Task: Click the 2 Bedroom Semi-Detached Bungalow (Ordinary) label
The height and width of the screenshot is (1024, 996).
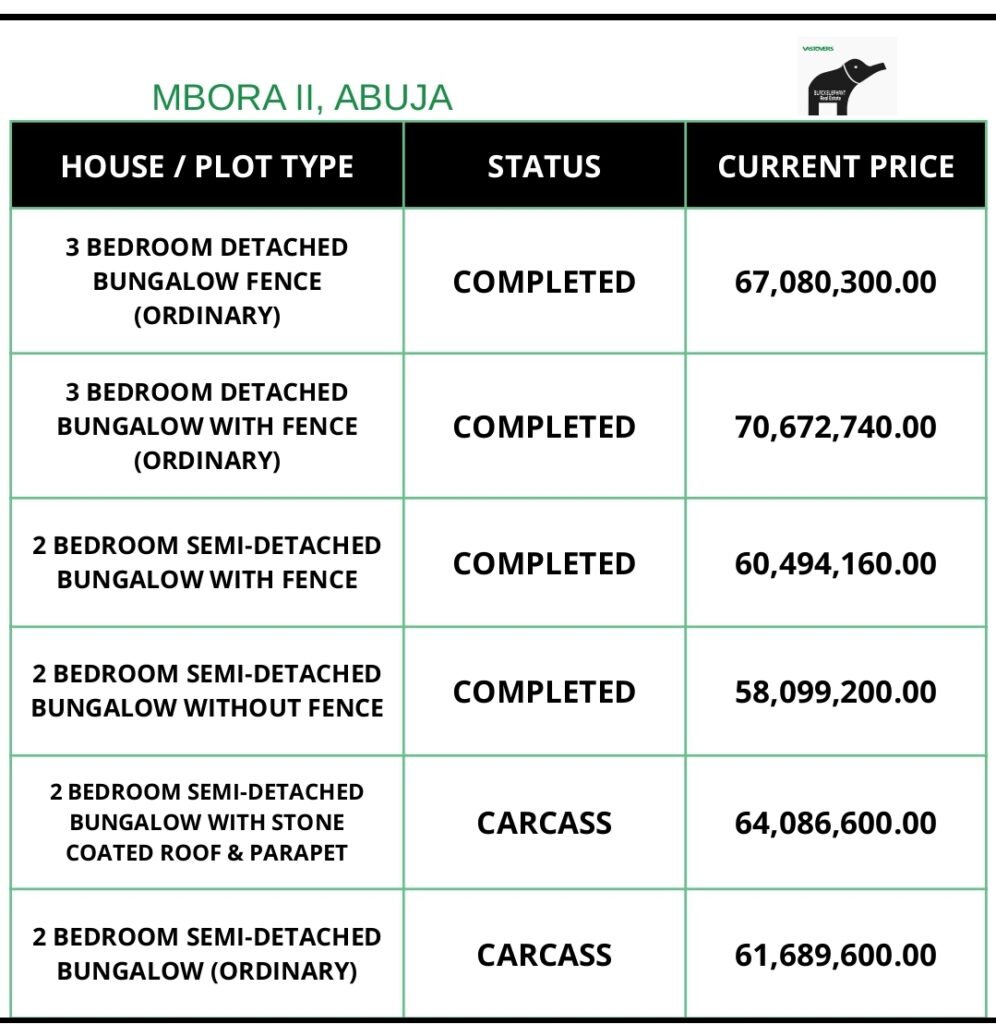Action: (x=207, y=954)
